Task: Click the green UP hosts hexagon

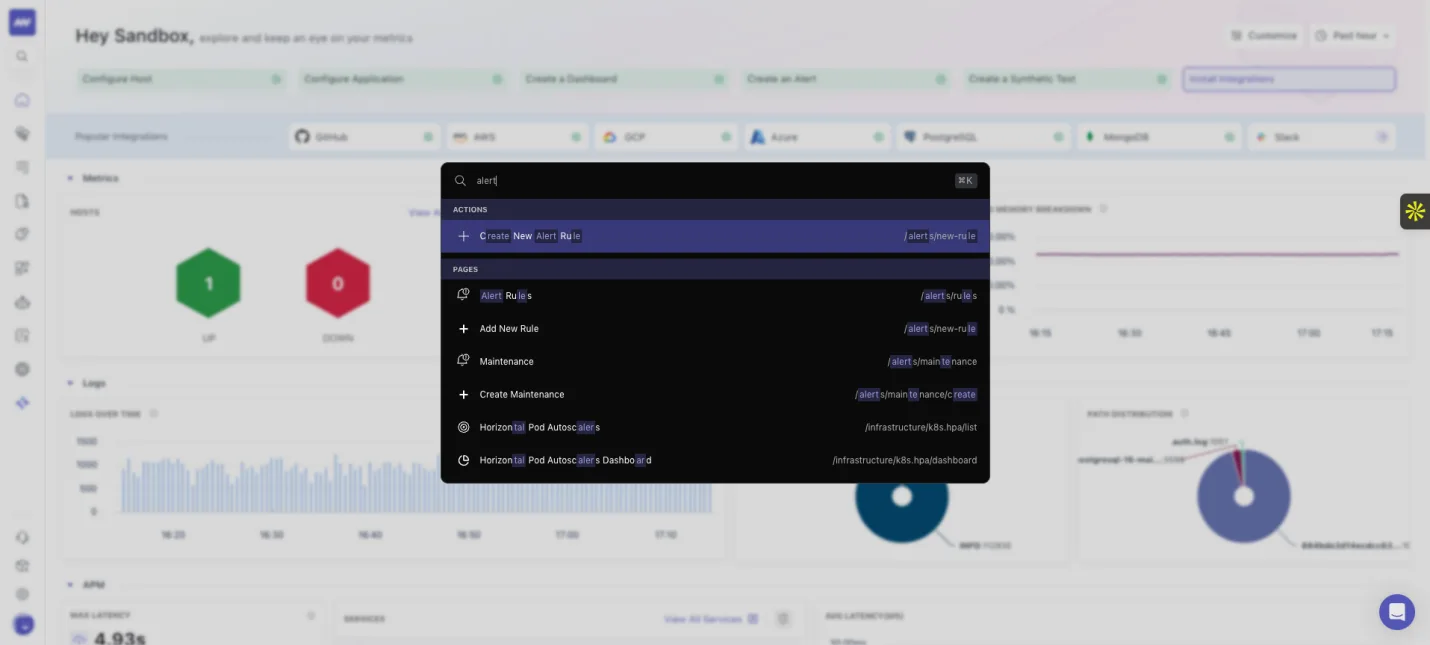Action: click(x=208, y=284)
